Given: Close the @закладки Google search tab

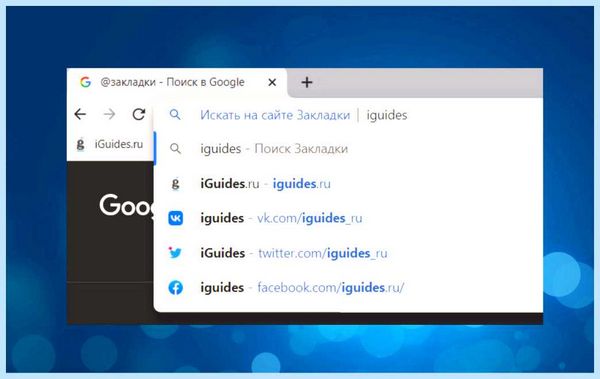Looking at the screenshot, I should [272, 82].
